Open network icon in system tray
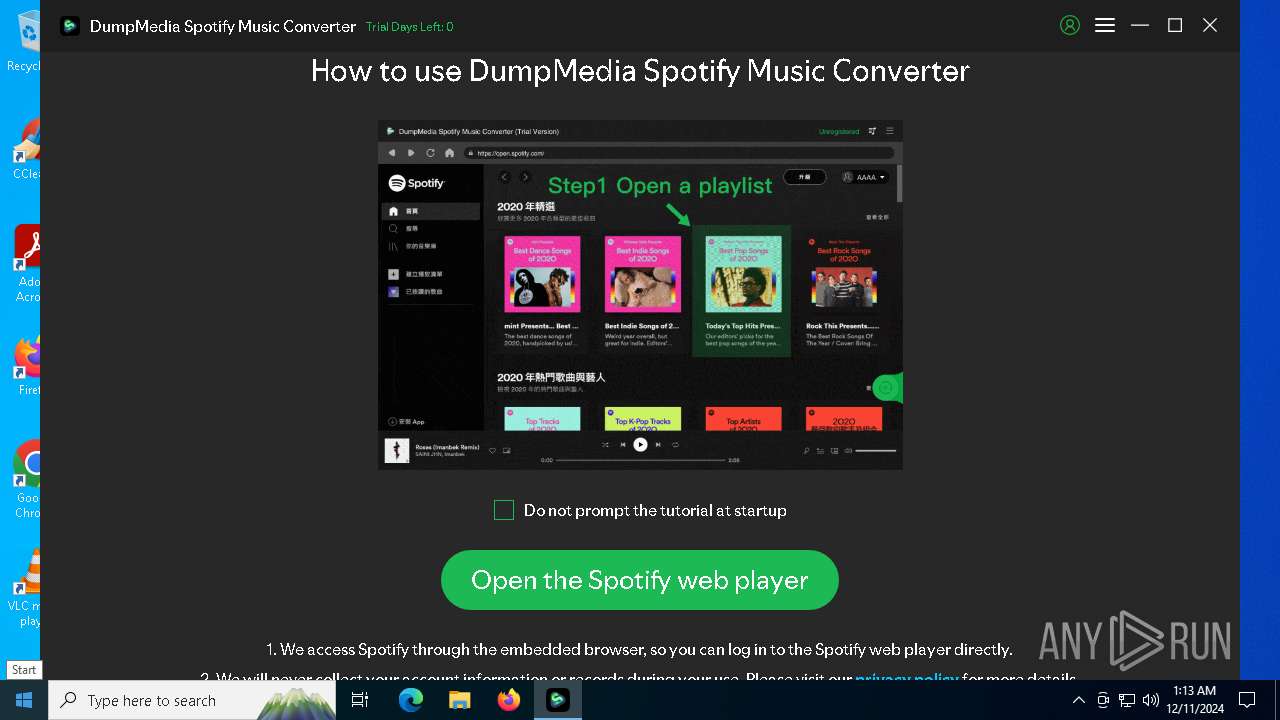Screen dimensions: 1280x720 pyautogui.click(x=1127, y=700)
